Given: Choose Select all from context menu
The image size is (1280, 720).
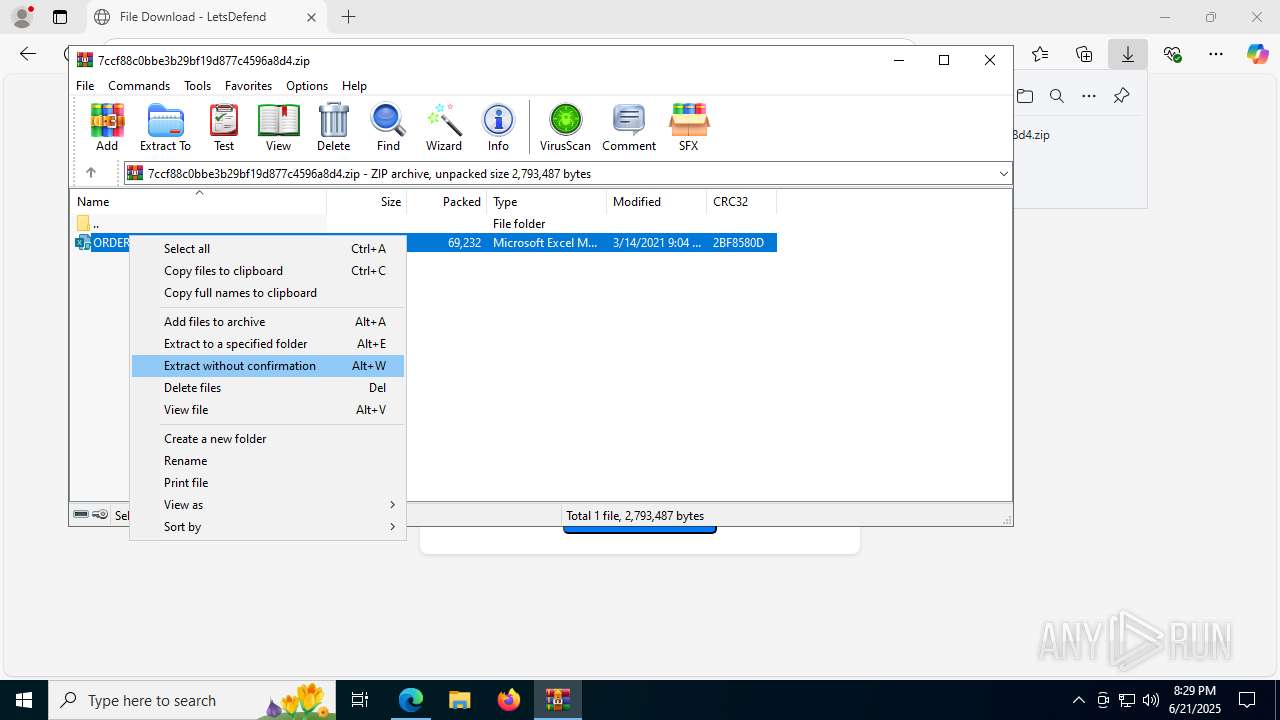Looking at the screenshot, I should coord(268,249).
